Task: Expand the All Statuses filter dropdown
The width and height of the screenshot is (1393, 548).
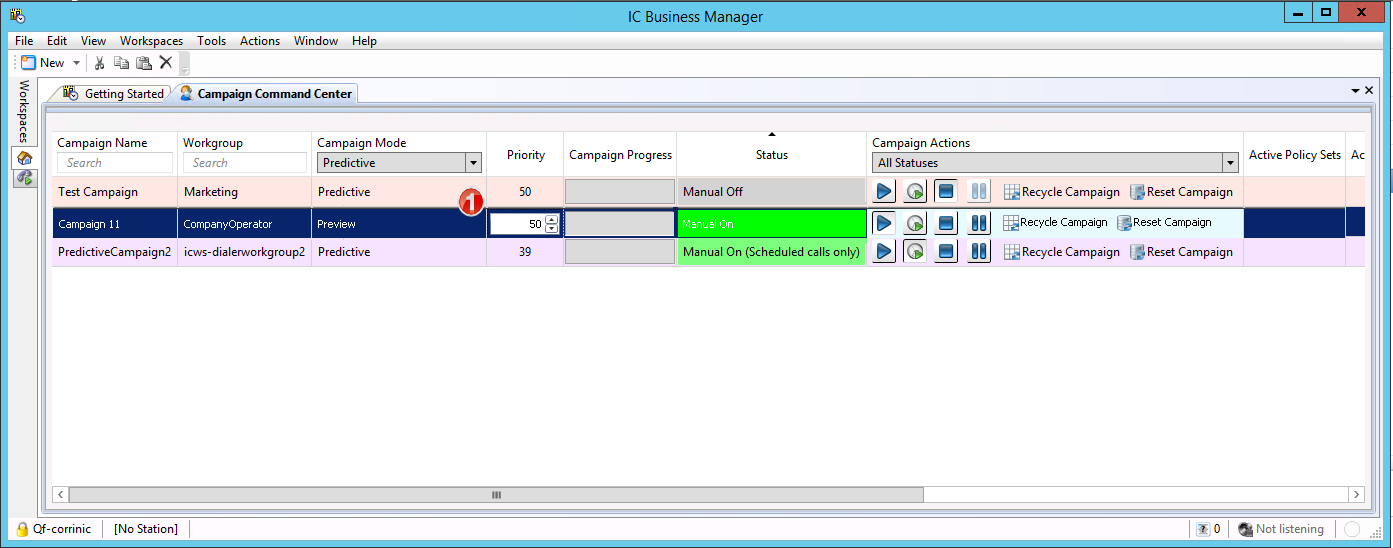Action: click(x=1230, y=163)
